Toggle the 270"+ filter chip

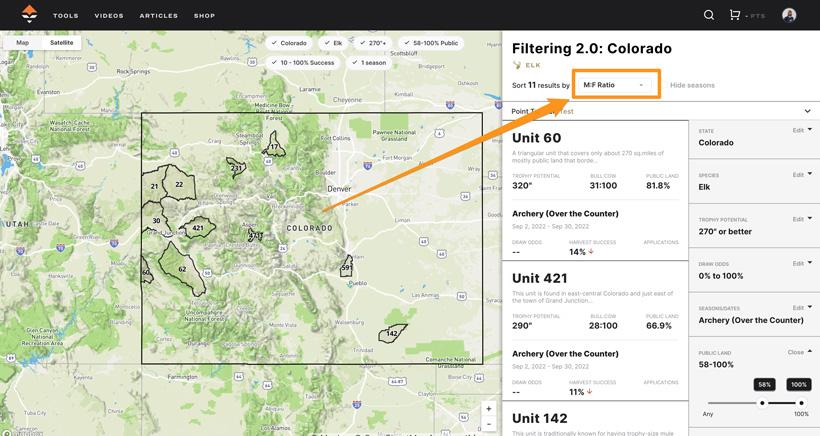(373, 43)
